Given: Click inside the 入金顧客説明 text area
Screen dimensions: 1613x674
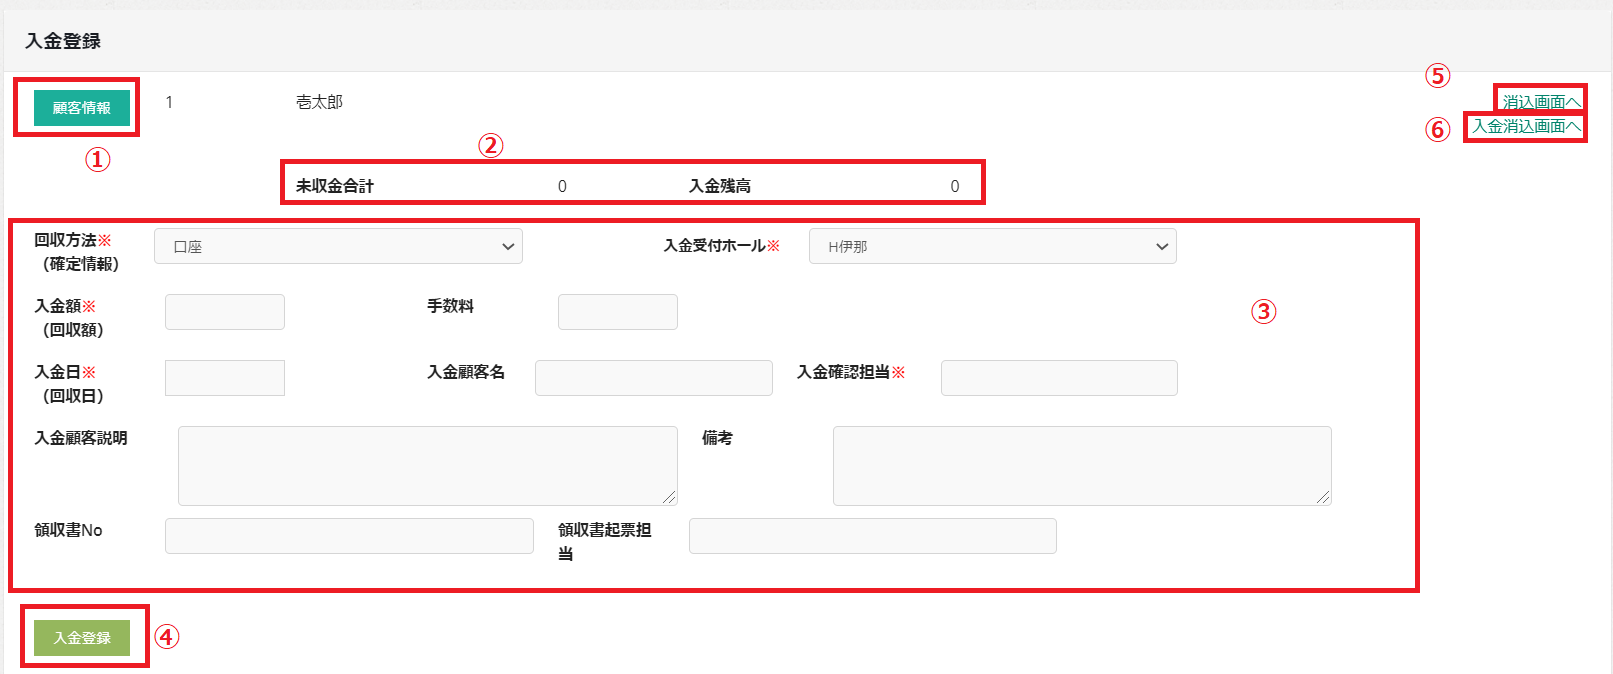Looking at the screenshot, I should [x=427, y=465].
